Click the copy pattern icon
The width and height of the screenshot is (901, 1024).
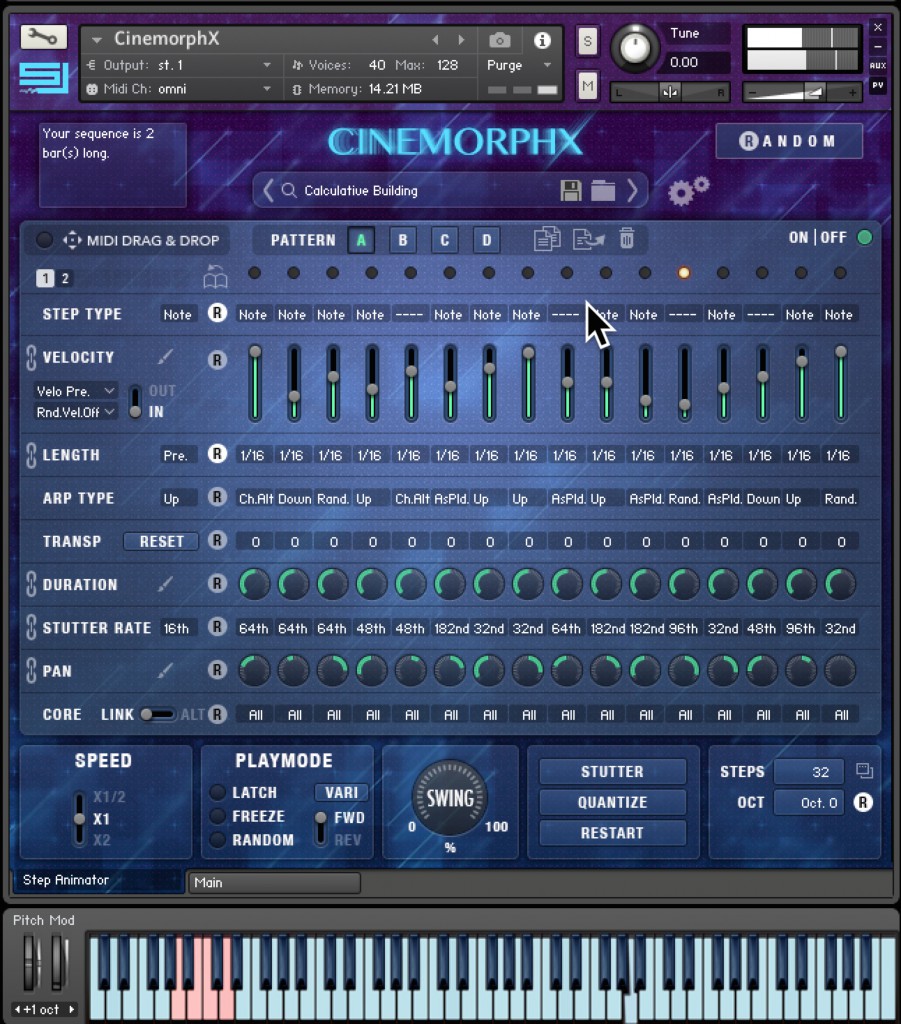click(x=546, y=239)
